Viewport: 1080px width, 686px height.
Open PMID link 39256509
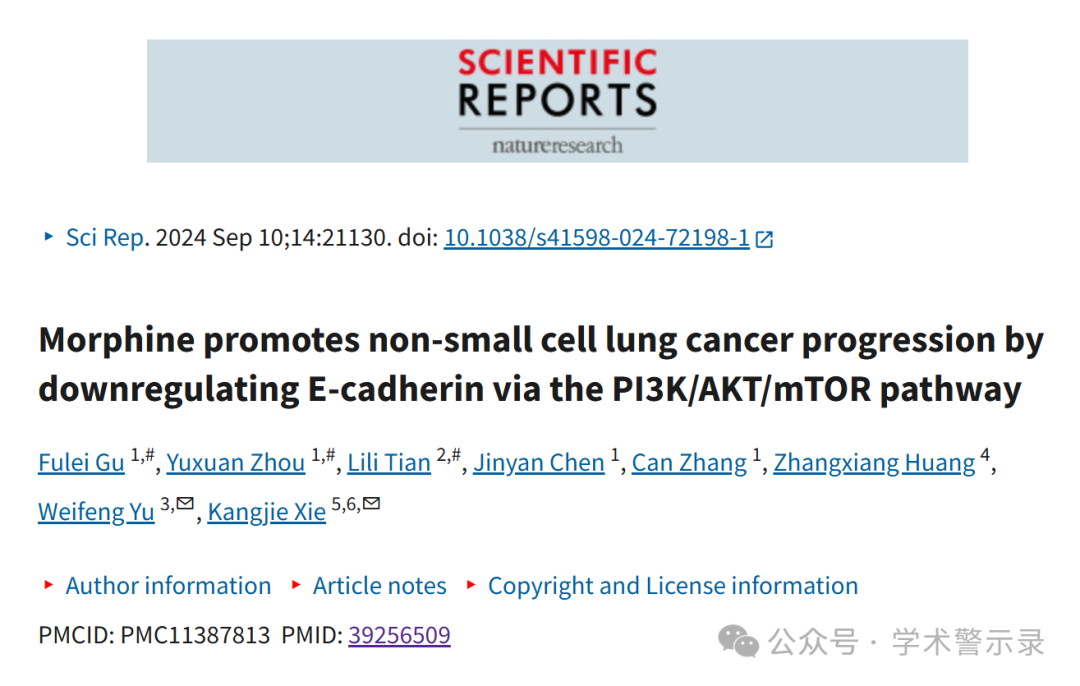point(399,634)
